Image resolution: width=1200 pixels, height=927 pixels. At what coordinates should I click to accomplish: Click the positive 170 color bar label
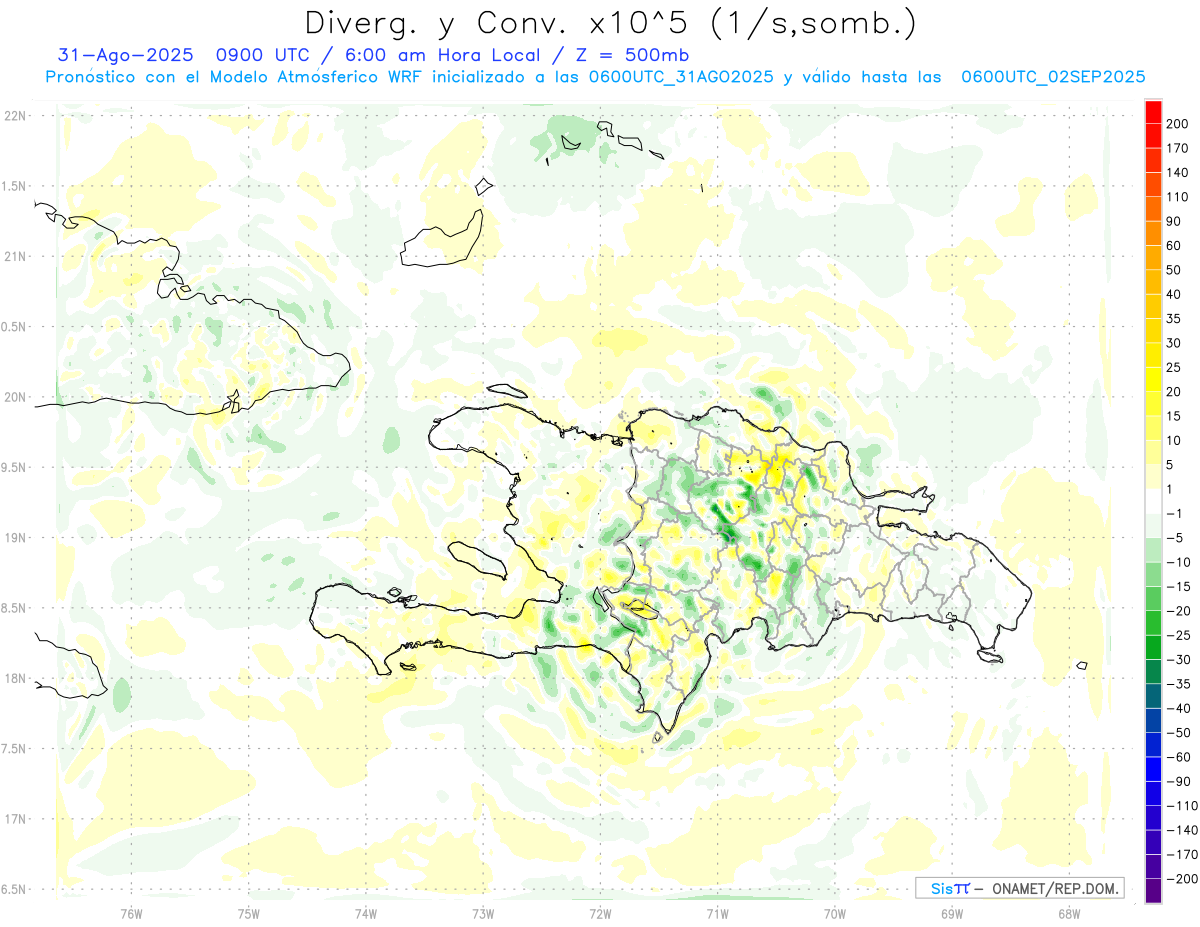click(x=1178, y=148)
